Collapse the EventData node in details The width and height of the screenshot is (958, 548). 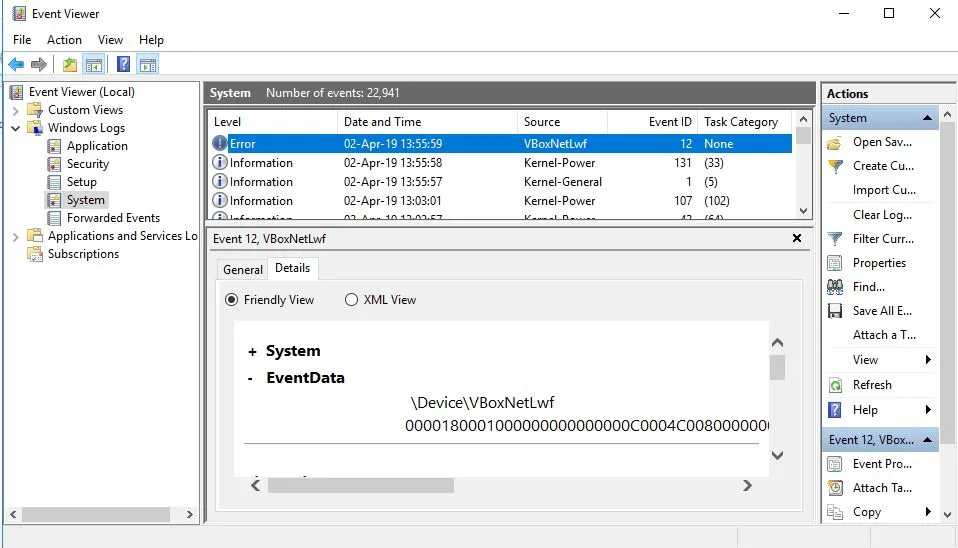tap(250, 379)
